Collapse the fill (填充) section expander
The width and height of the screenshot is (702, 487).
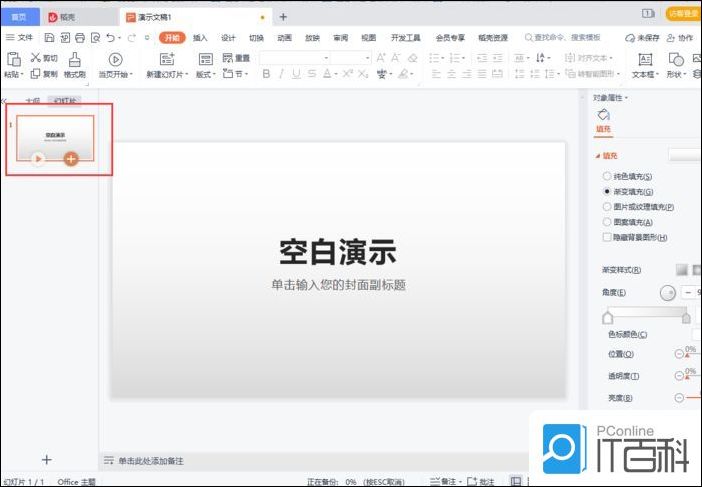tap(597, 156)
